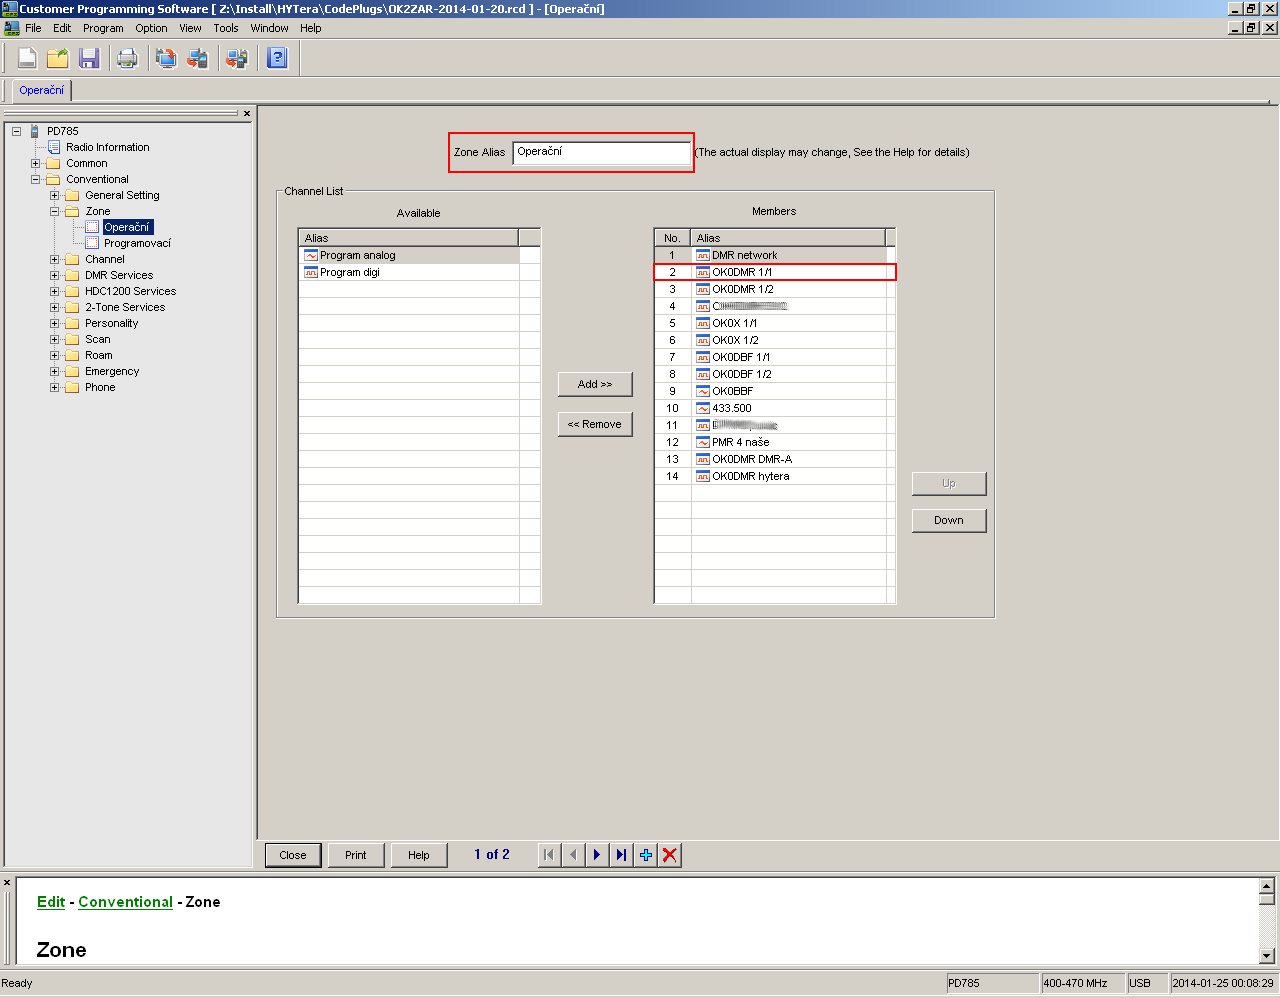Viewport: 1280px width, 998px height.
Task: Open help book toolbar icon
Action: pyautogui.click(x=277, y=58)
